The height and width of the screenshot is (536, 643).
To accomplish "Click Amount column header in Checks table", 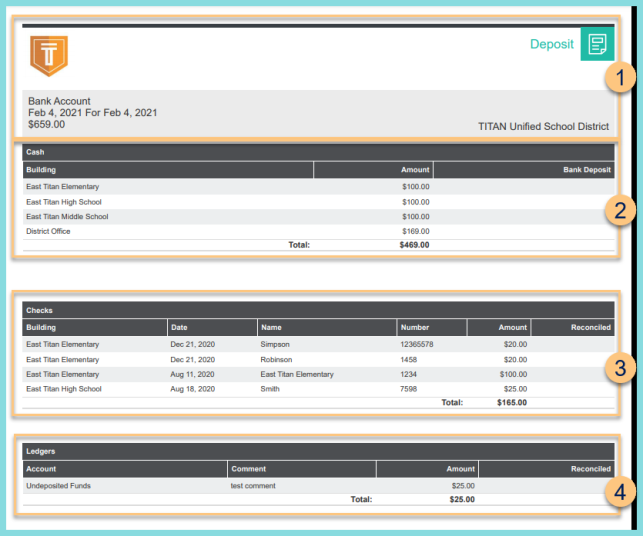I will click(499, 327).
